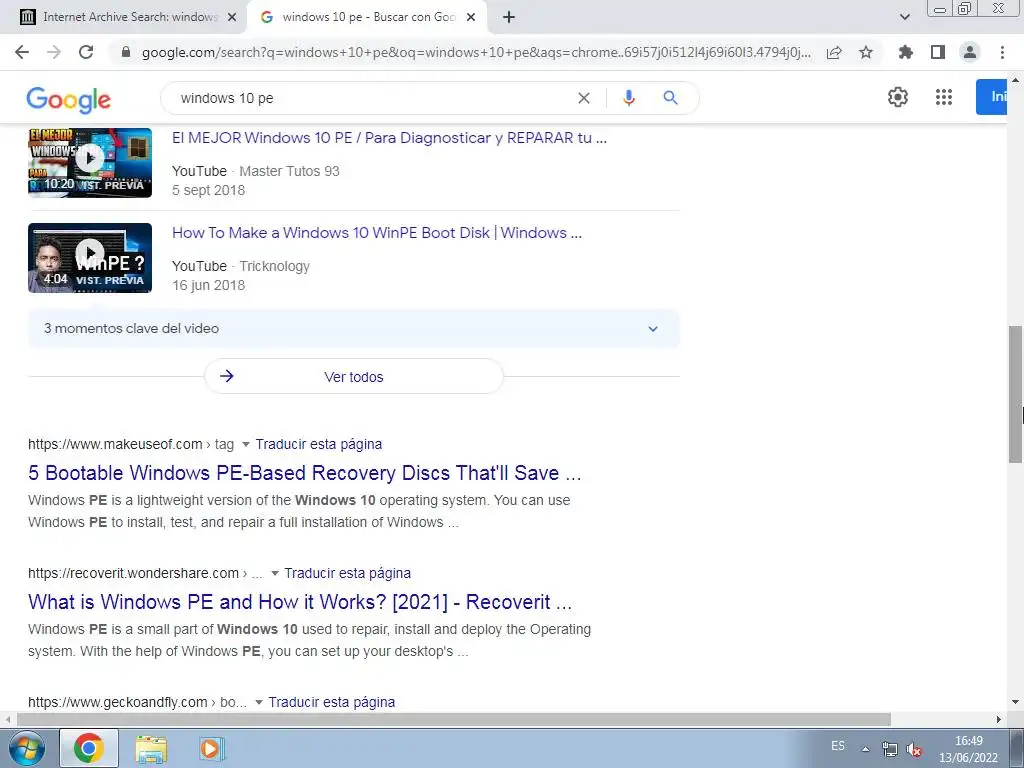Open the Extensions puzzle icon
Screen dimensions: 1024x768
[x=906, y=52]
